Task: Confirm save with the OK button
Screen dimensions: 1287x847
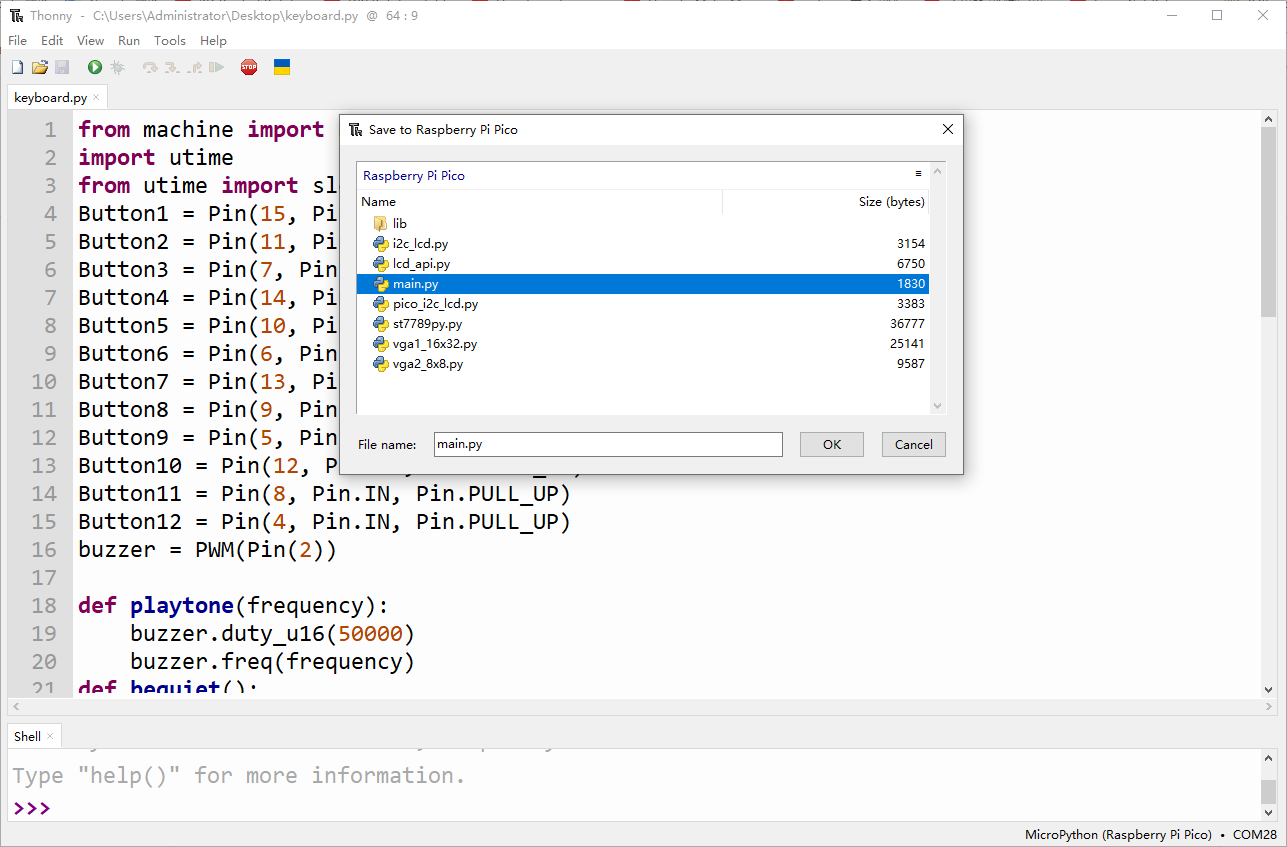Action: (x=832, y=444)
